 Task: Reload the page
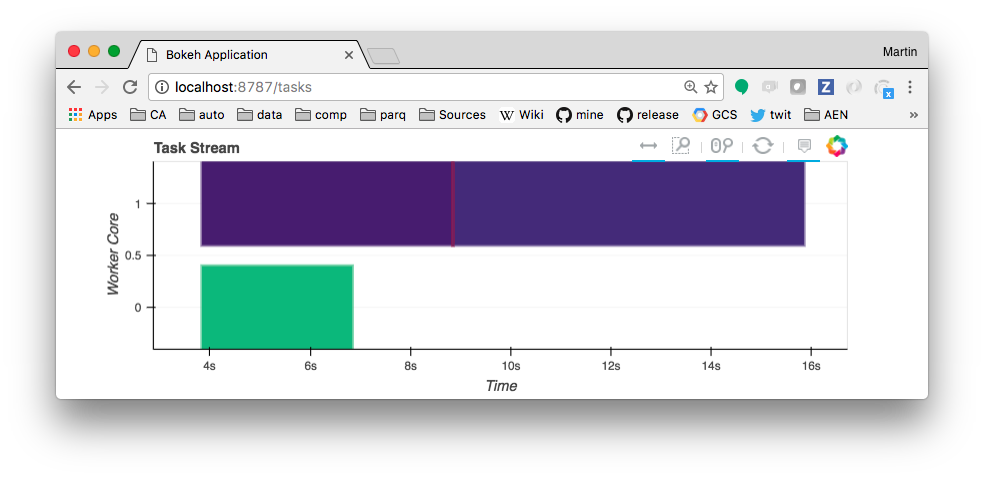click(x=129, y=87)
